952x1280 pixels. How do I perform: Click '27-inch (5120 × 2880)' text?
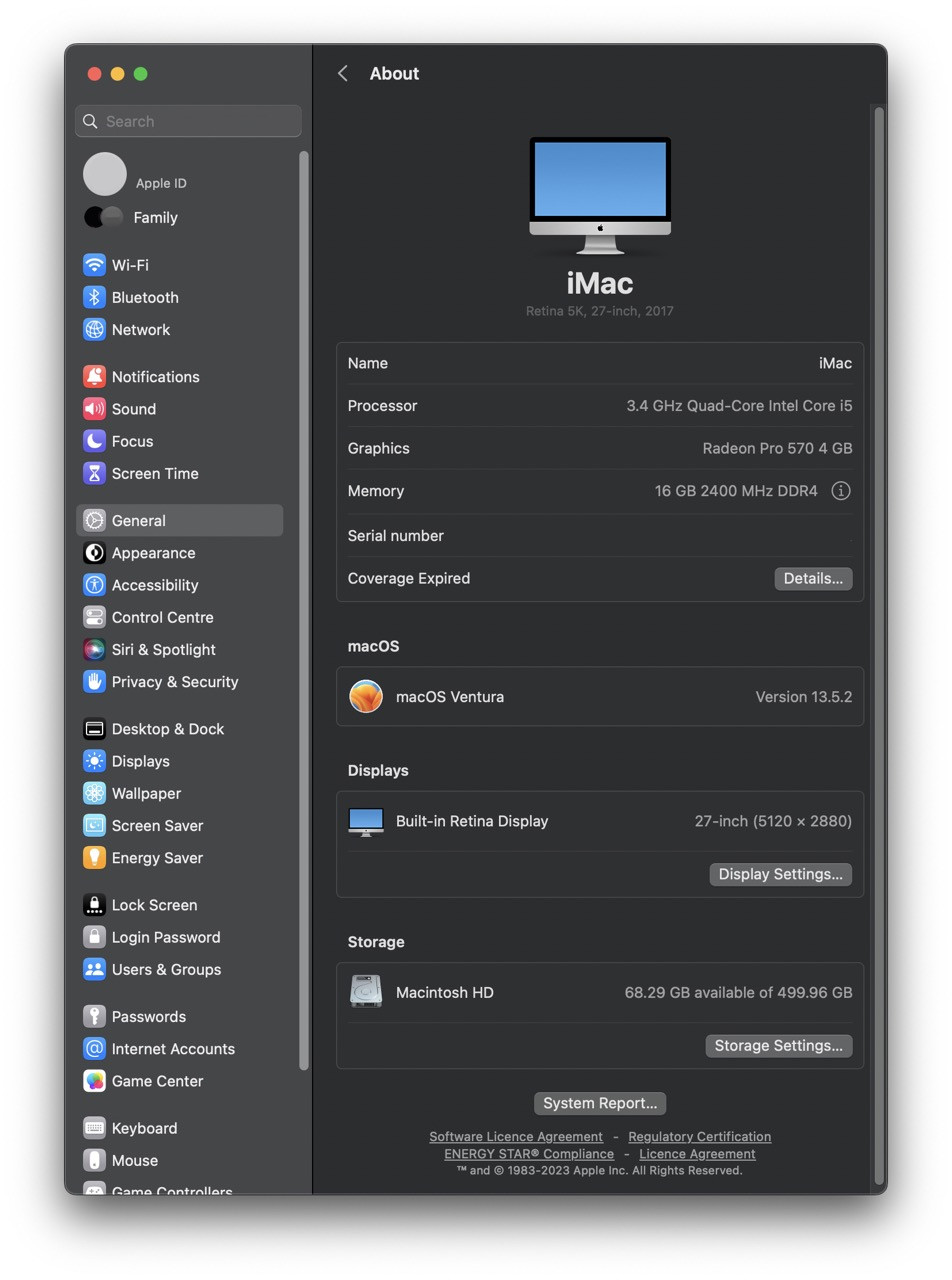pyautogui.click(x=773, y=821)
